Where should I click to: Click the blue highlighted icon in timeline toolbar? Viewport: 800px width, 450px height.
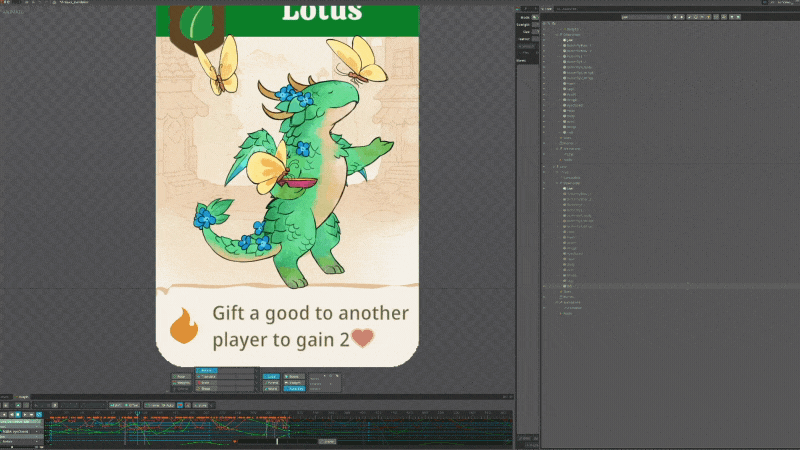point(180,405)
